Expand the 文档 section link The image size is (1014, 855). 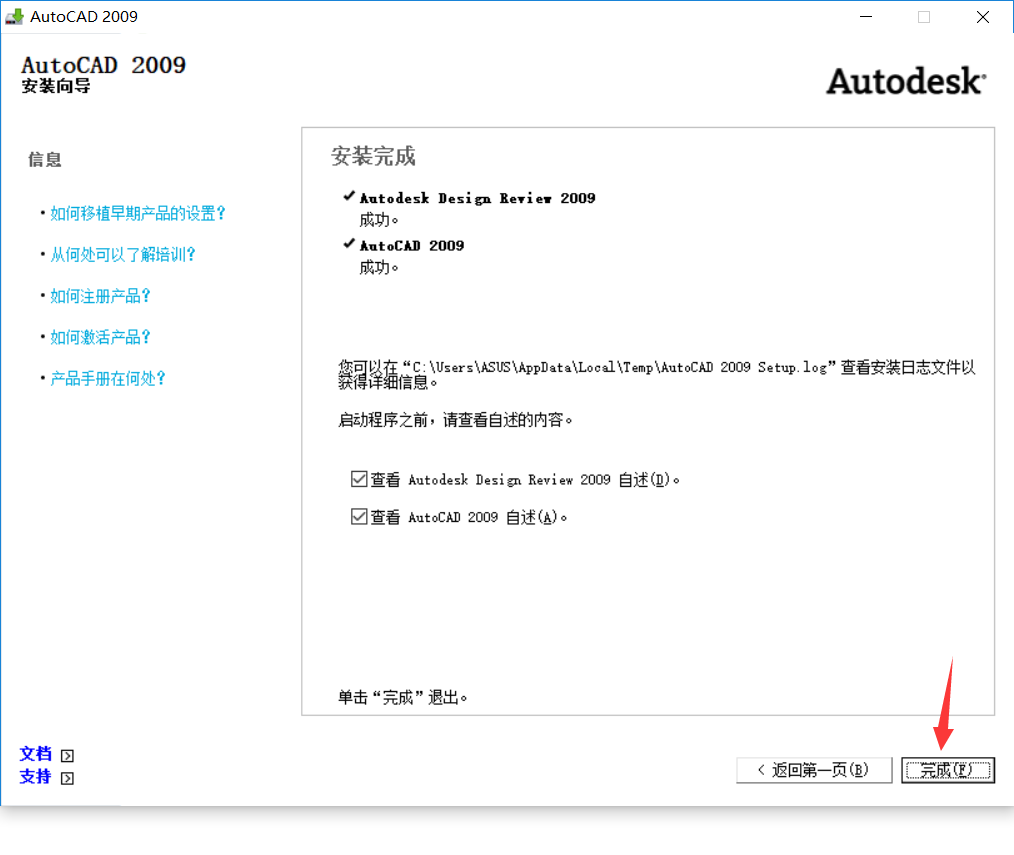[35, 754]
